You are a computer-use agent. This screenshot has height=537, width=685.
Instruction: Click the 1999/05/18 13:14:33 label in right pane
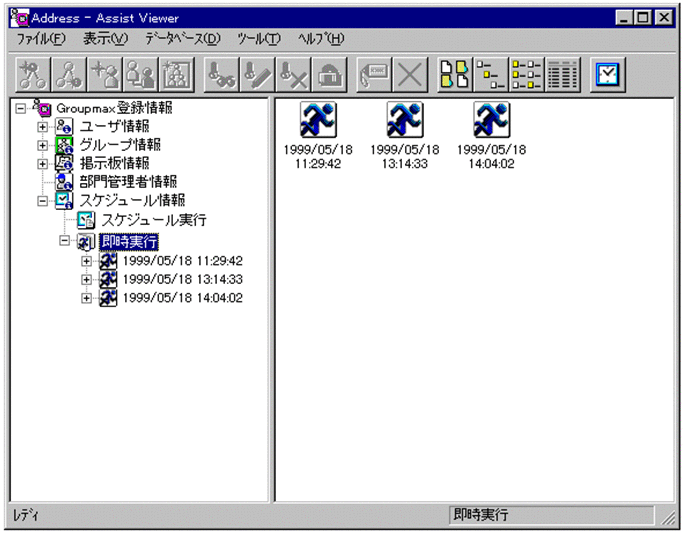tap(405, 156)
